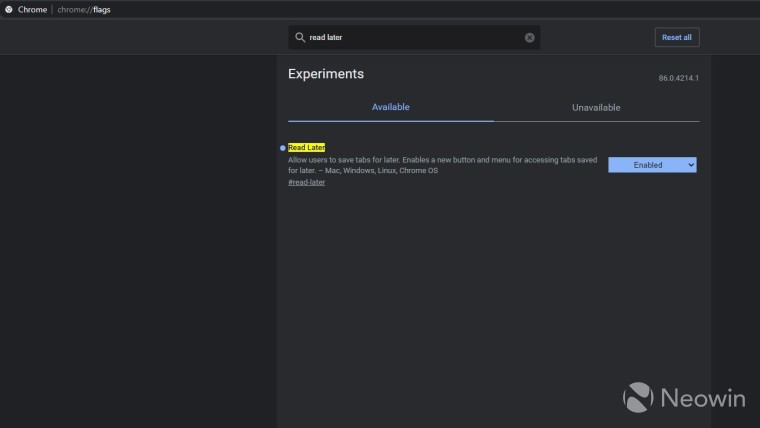Click the Experiments heading
This screenshot has width=760, height=428.
[x=326, y=74]
